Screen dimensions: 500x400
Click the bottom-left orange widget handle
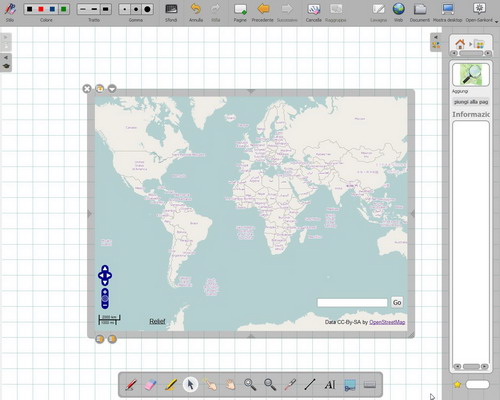(100, 339)
